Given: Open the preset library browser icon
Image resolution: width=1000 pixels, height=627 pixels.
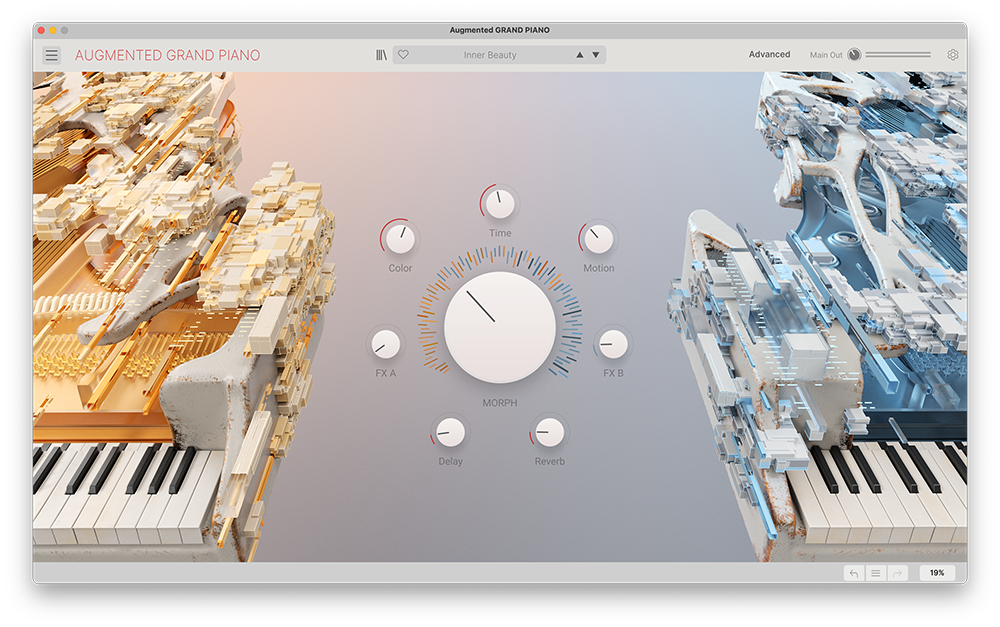Looking at the screenshot, I should (381, 55).
